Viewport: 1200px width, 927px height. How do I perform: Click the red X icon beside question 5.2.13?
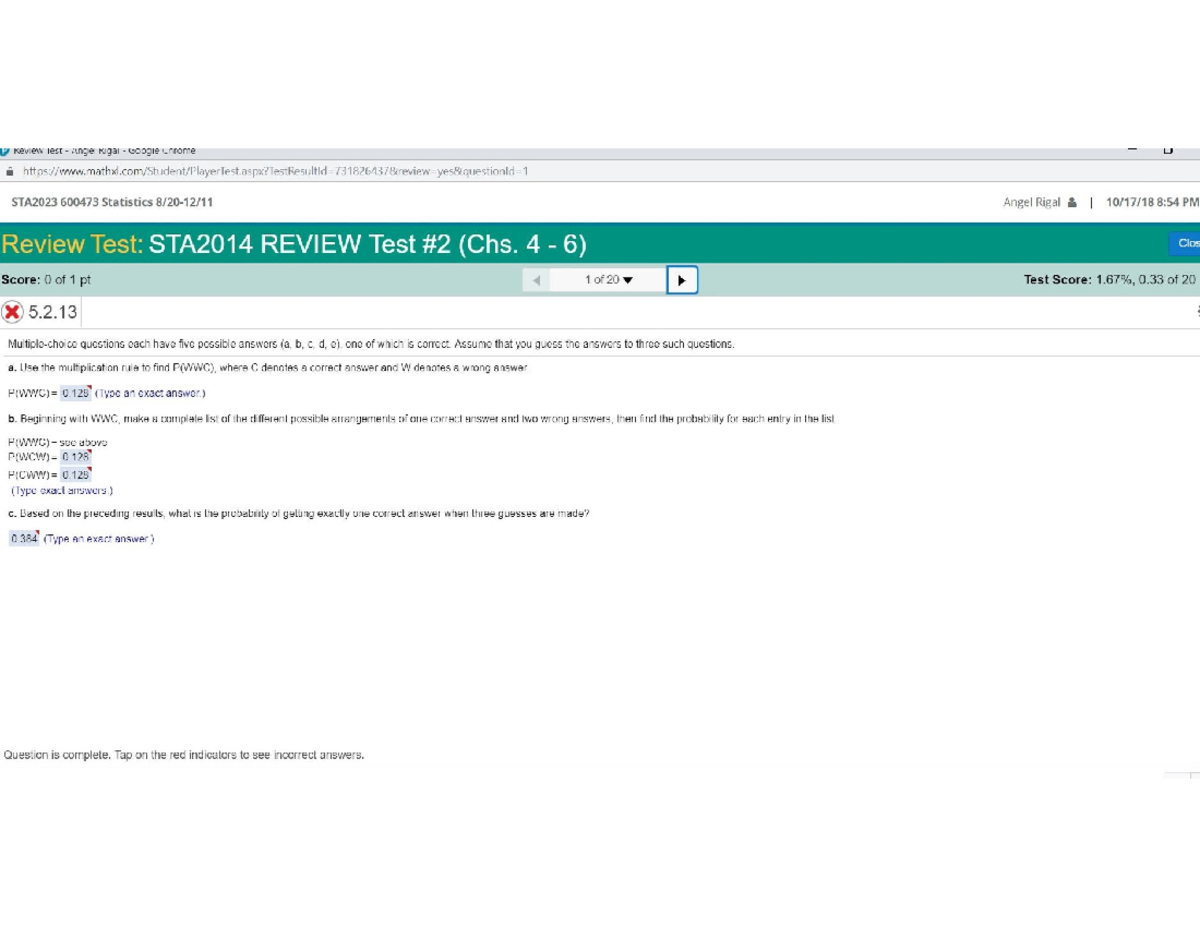click(x=12, y=311)
